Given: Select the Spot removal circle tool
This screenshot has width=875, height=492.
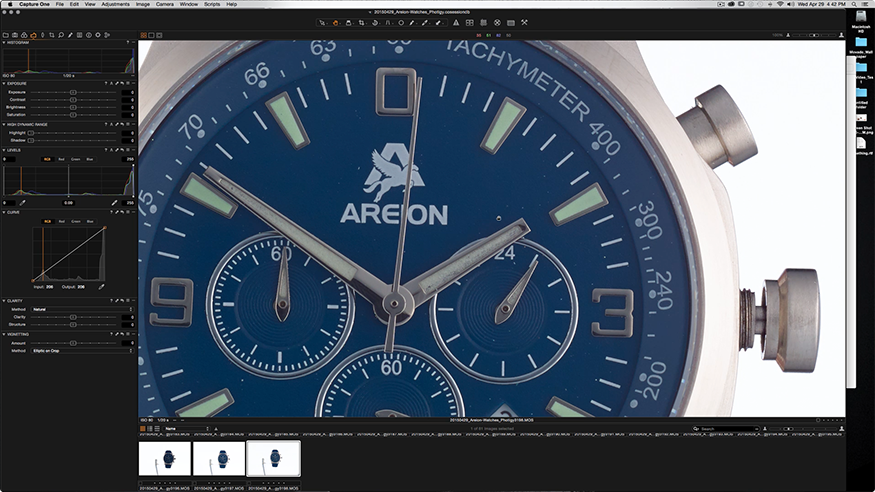Looking at the screenshot, I should coord(401,23).
